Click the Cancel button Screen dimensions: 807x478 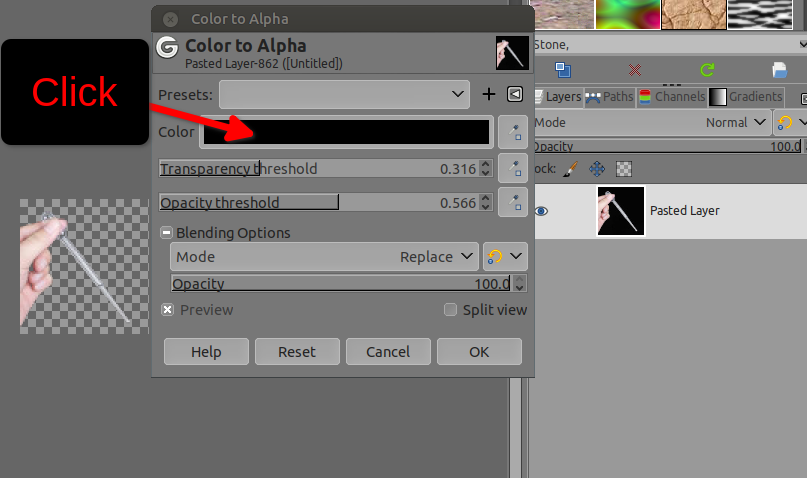point(388,351)
